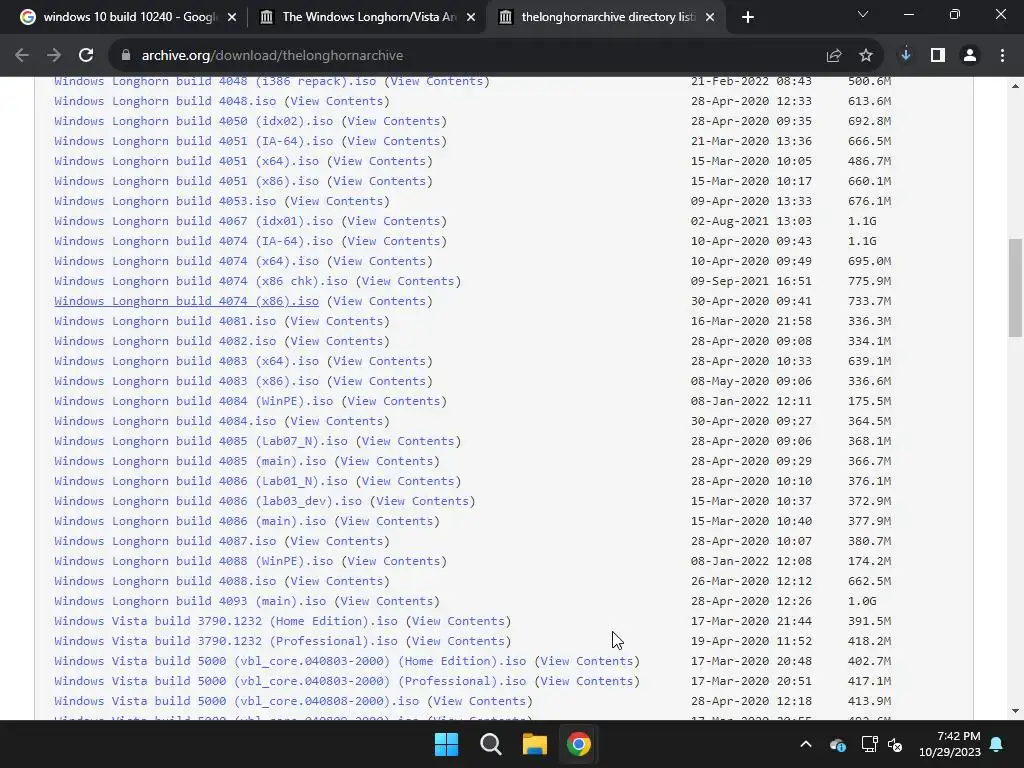Download Longhorn build 4051 (IA-64).iso
Image resolution: width=1024 pixels, height=768 pixels.
pos(193,141)
